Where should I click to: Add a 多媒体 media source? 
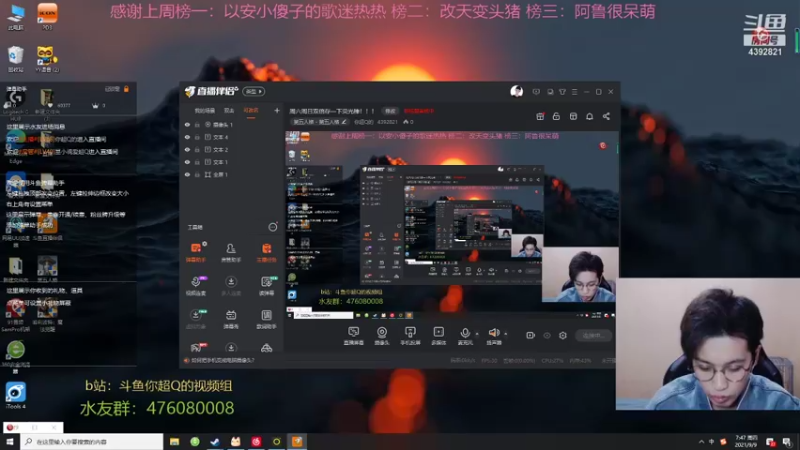[438, 336]
